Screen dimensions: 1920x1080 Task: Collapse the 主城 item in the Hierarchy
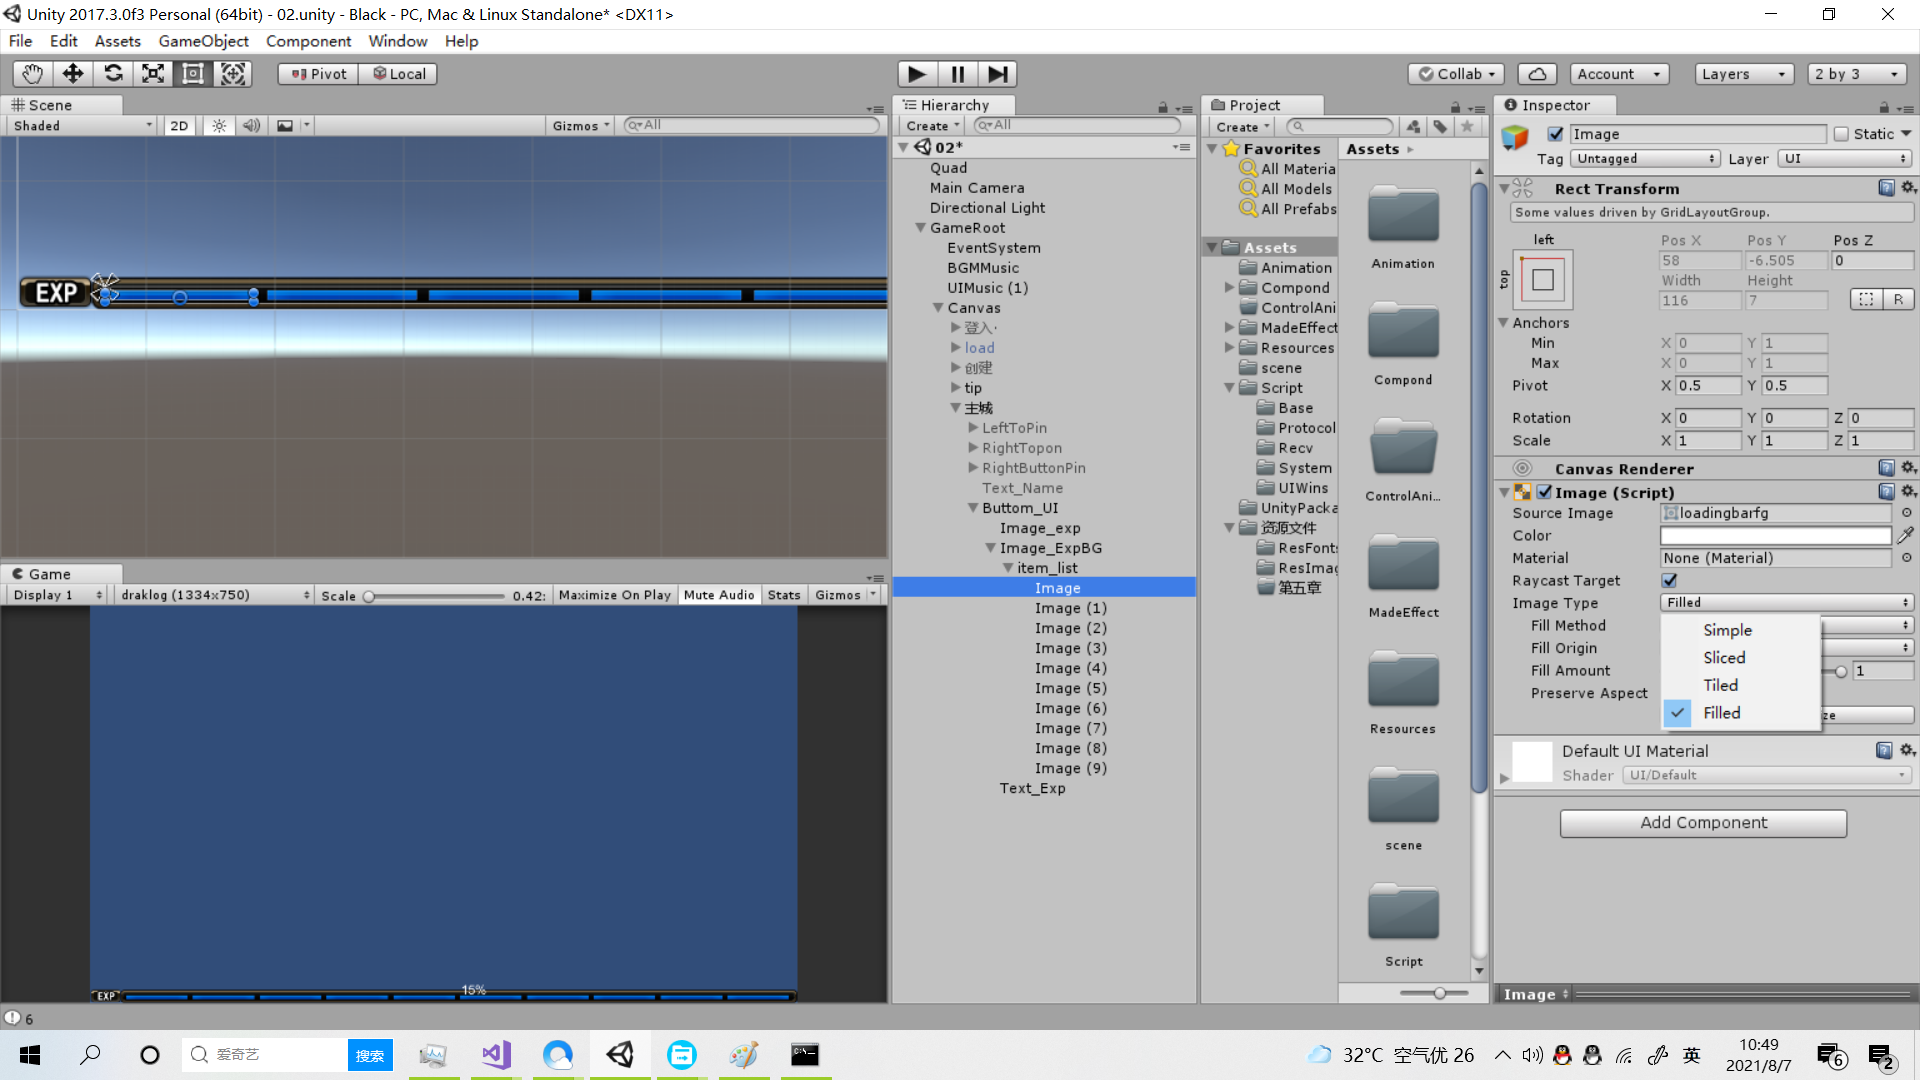(956, 407)
